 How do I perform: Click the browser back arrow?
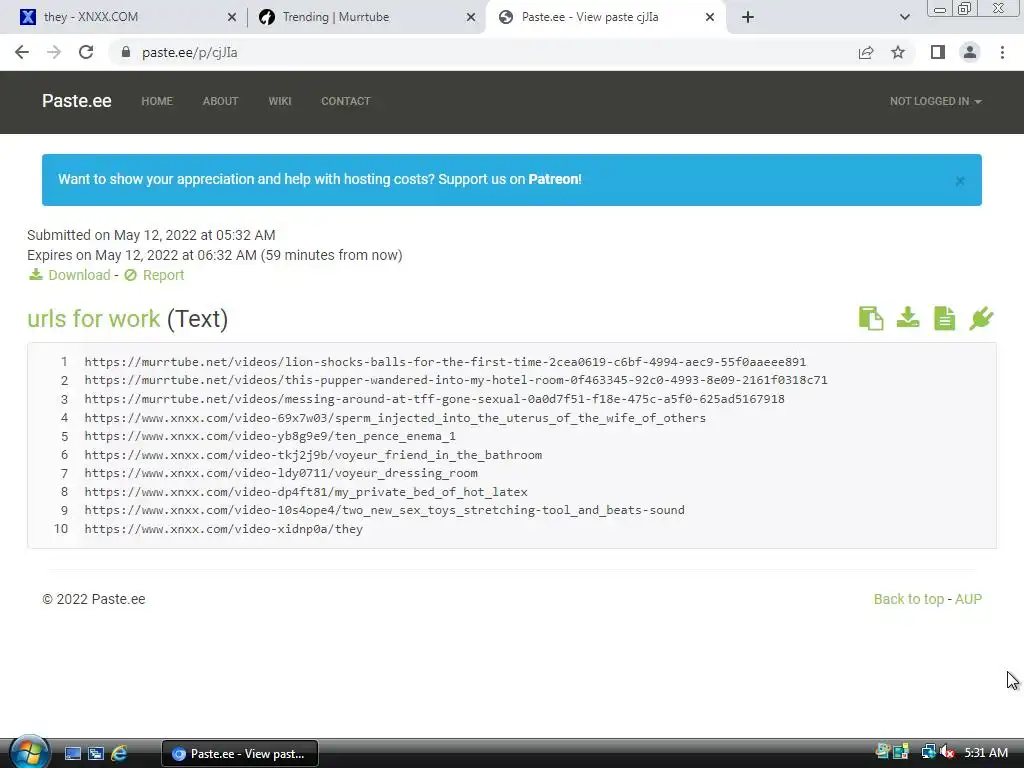point(22,52)
